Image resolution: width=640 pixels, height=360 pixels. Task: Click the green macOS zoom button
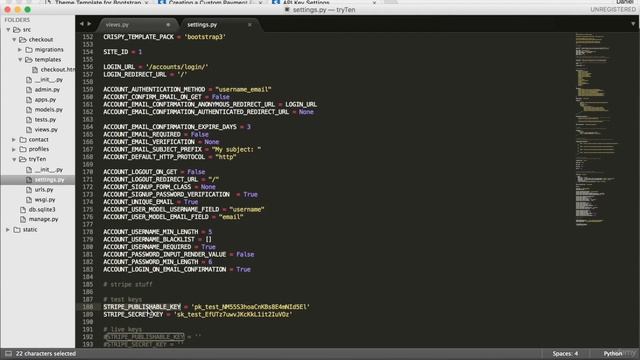coord(27,9)
